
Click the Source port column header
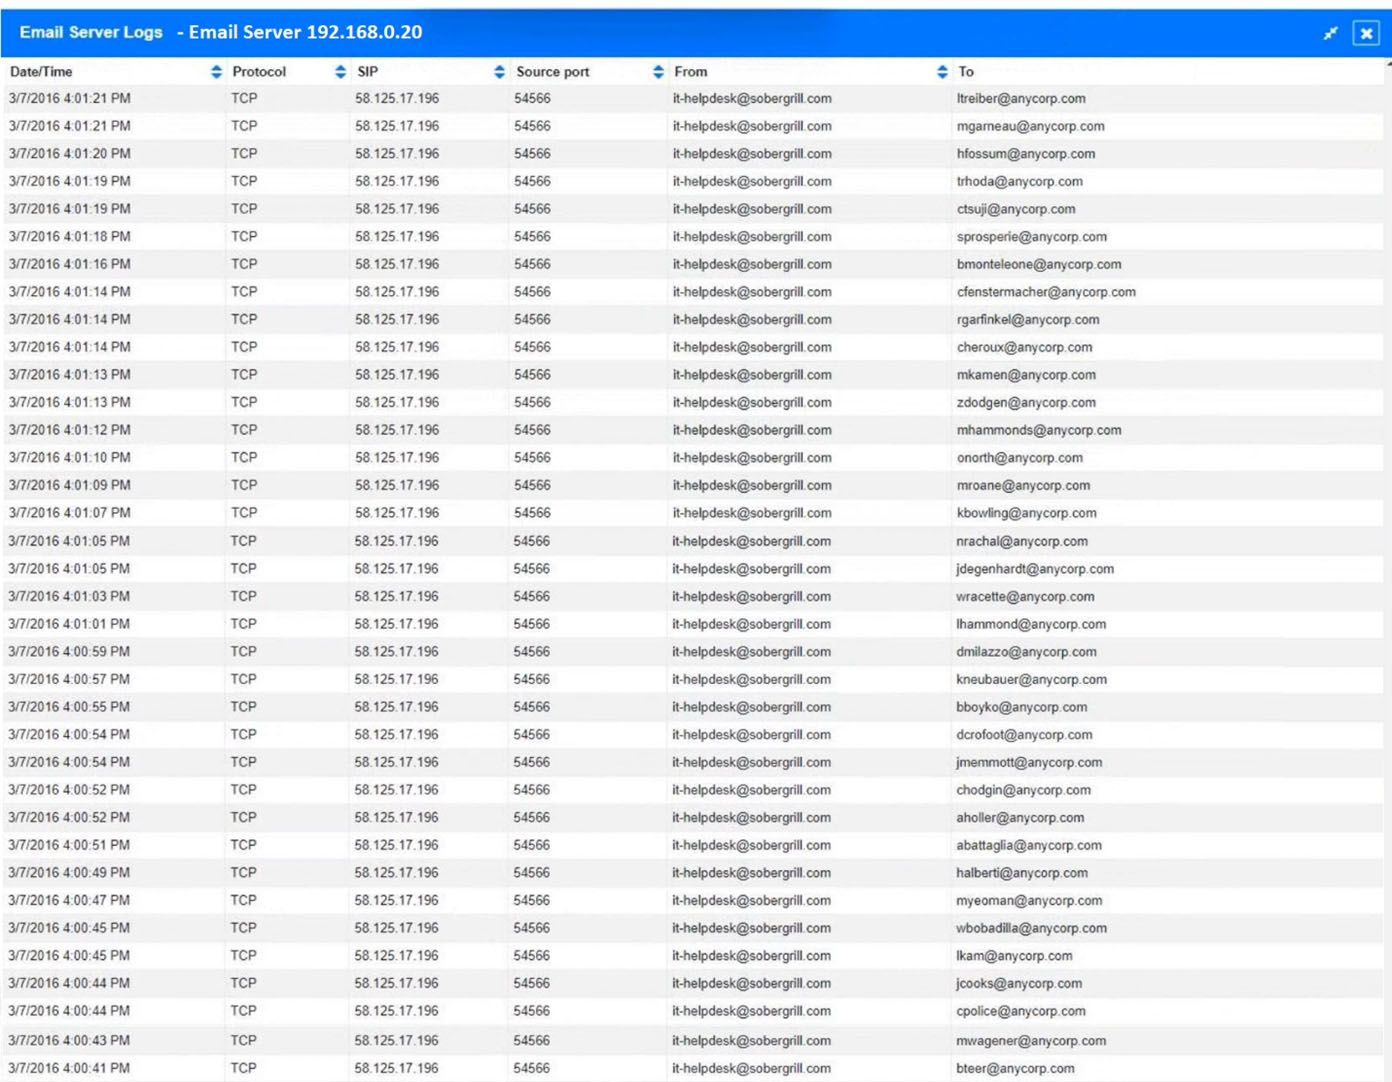click(x=553, y=72)
